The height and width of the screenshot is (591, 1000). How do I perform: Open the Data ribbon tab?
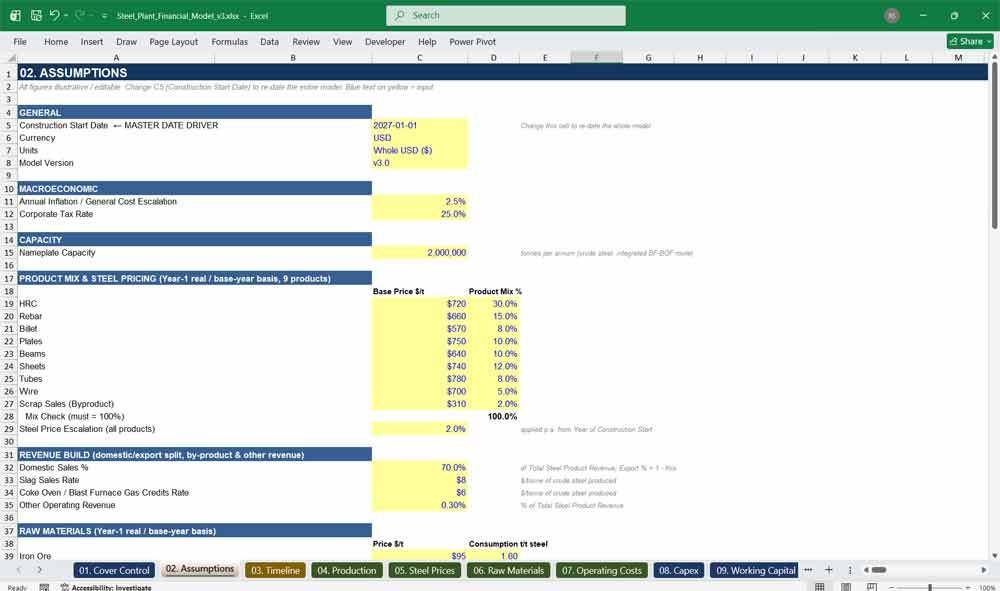(269, 41)
